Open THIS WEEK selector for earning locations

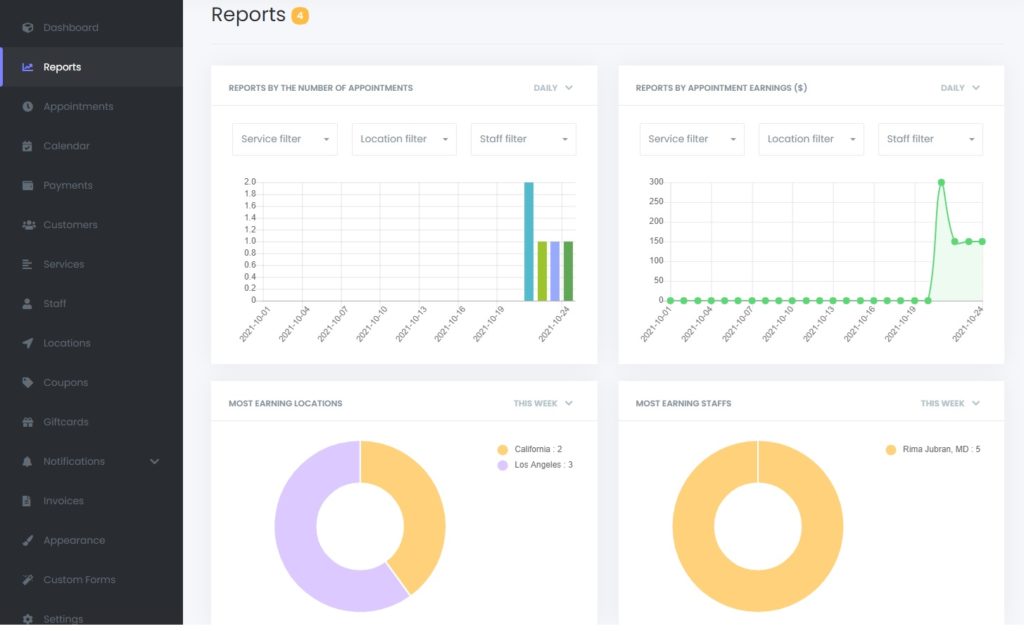(x=543, y=403)
